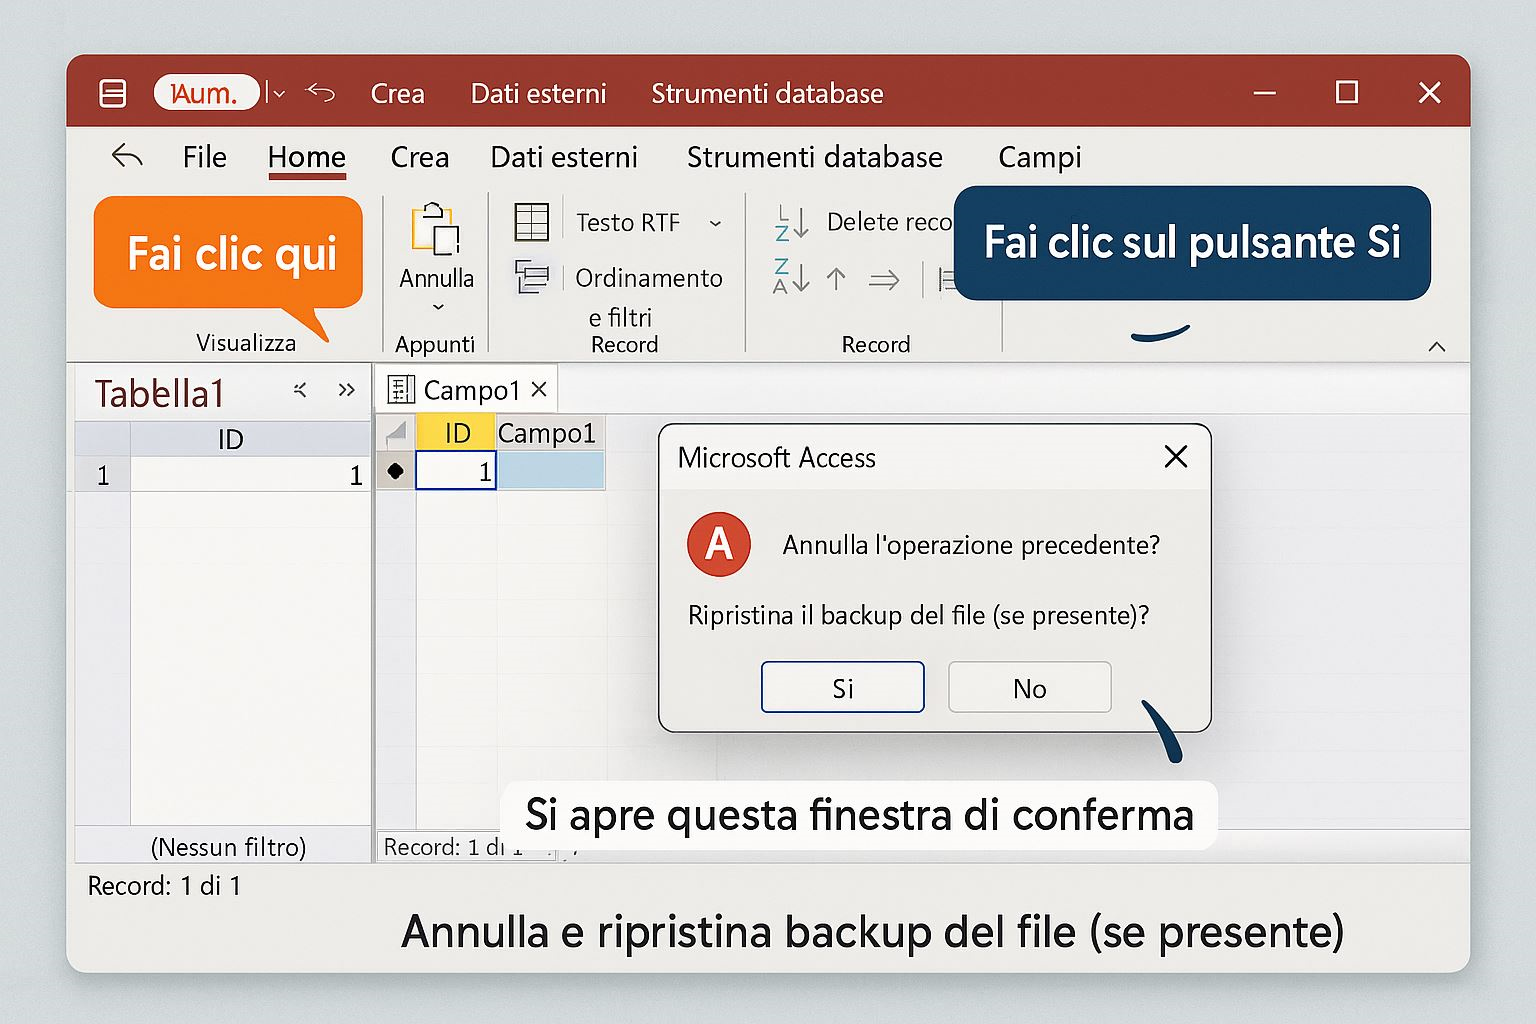Switch to Strumenti database ribbon tab
The image size is (1536, 1024).
pos(814,157)
